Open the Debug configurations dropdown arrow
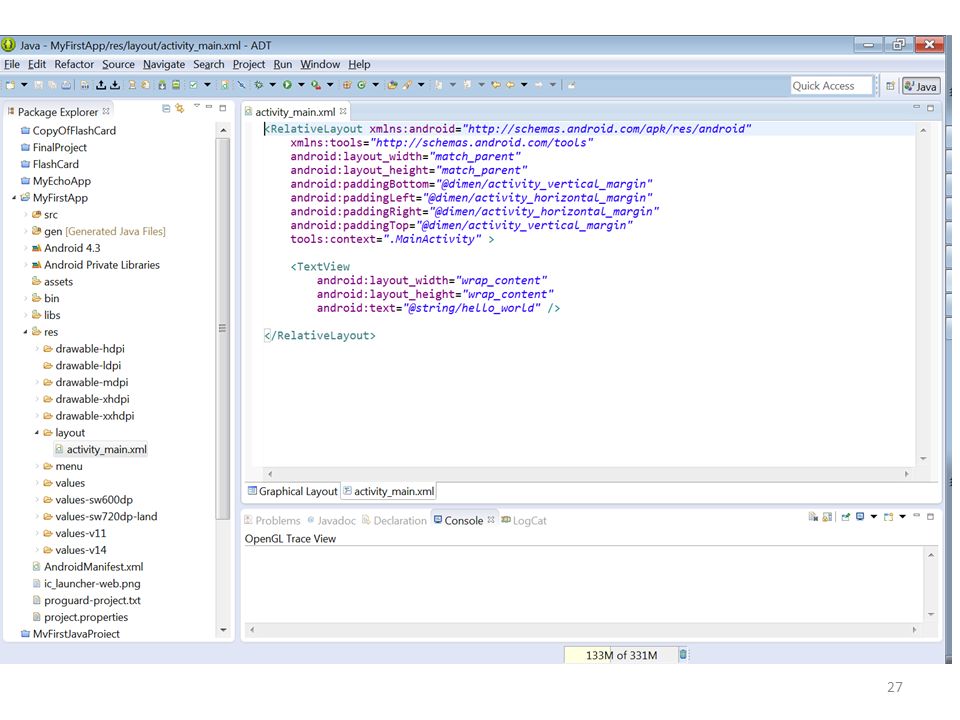Screen dimensions: 960x720 [272, 85]
